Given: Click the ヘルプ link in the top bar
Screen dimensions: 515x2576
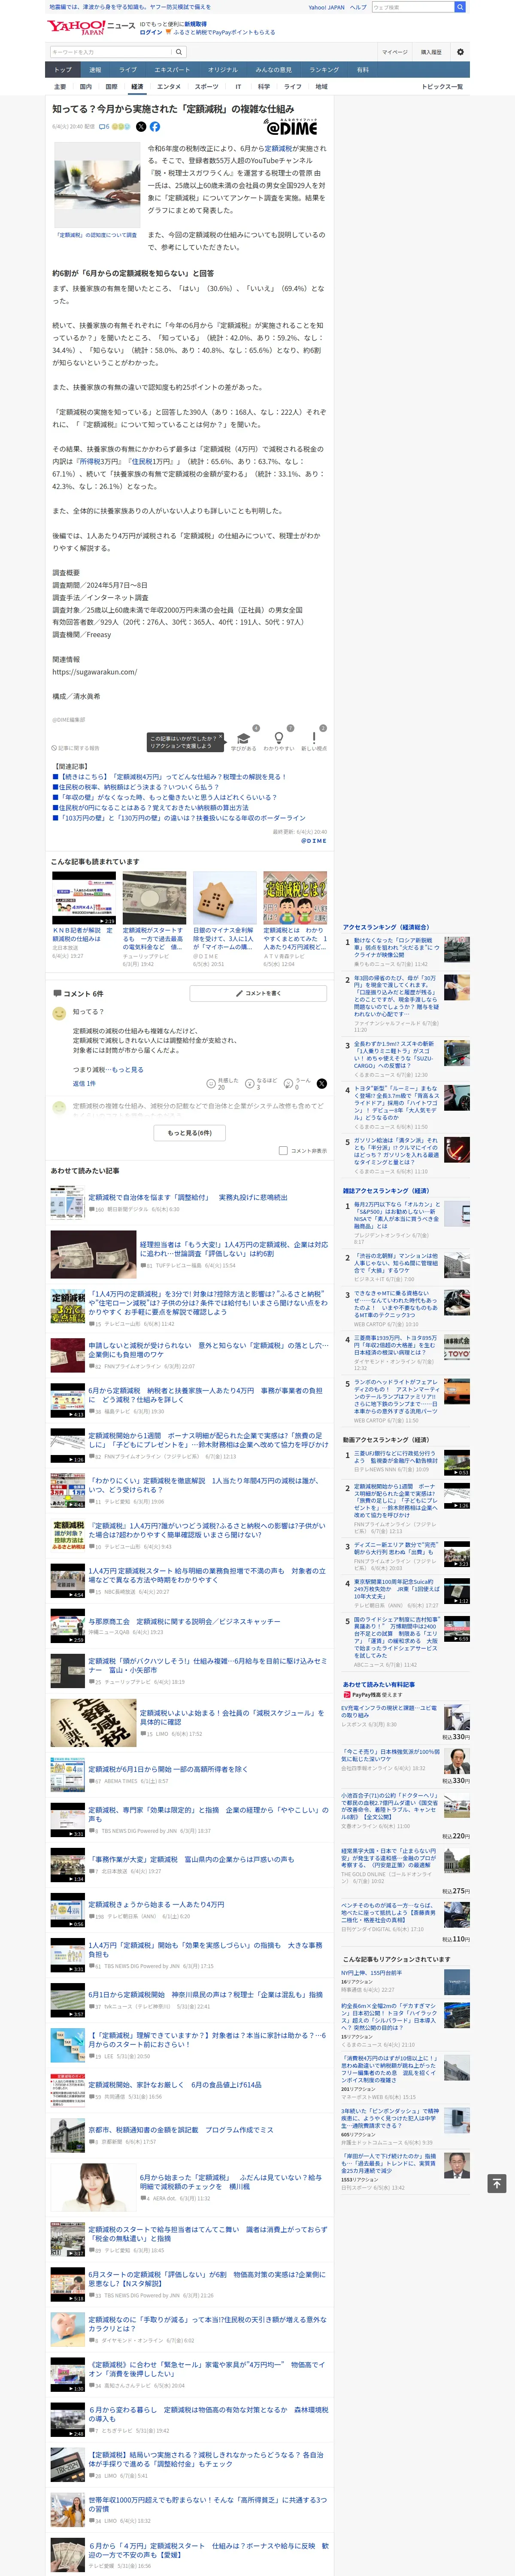Looking at the screenshot, I should (x=358, y=7).
